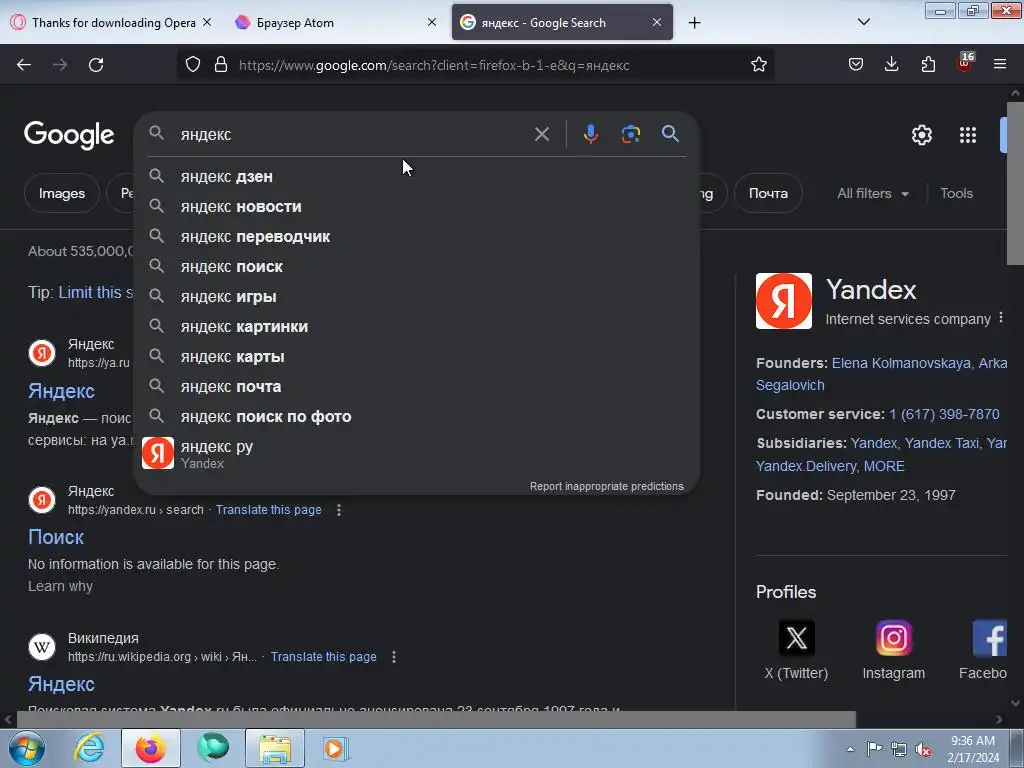Translate the yandex.ru search page
This screenshot has height=768, width=1024.
(x=268, y=510)
